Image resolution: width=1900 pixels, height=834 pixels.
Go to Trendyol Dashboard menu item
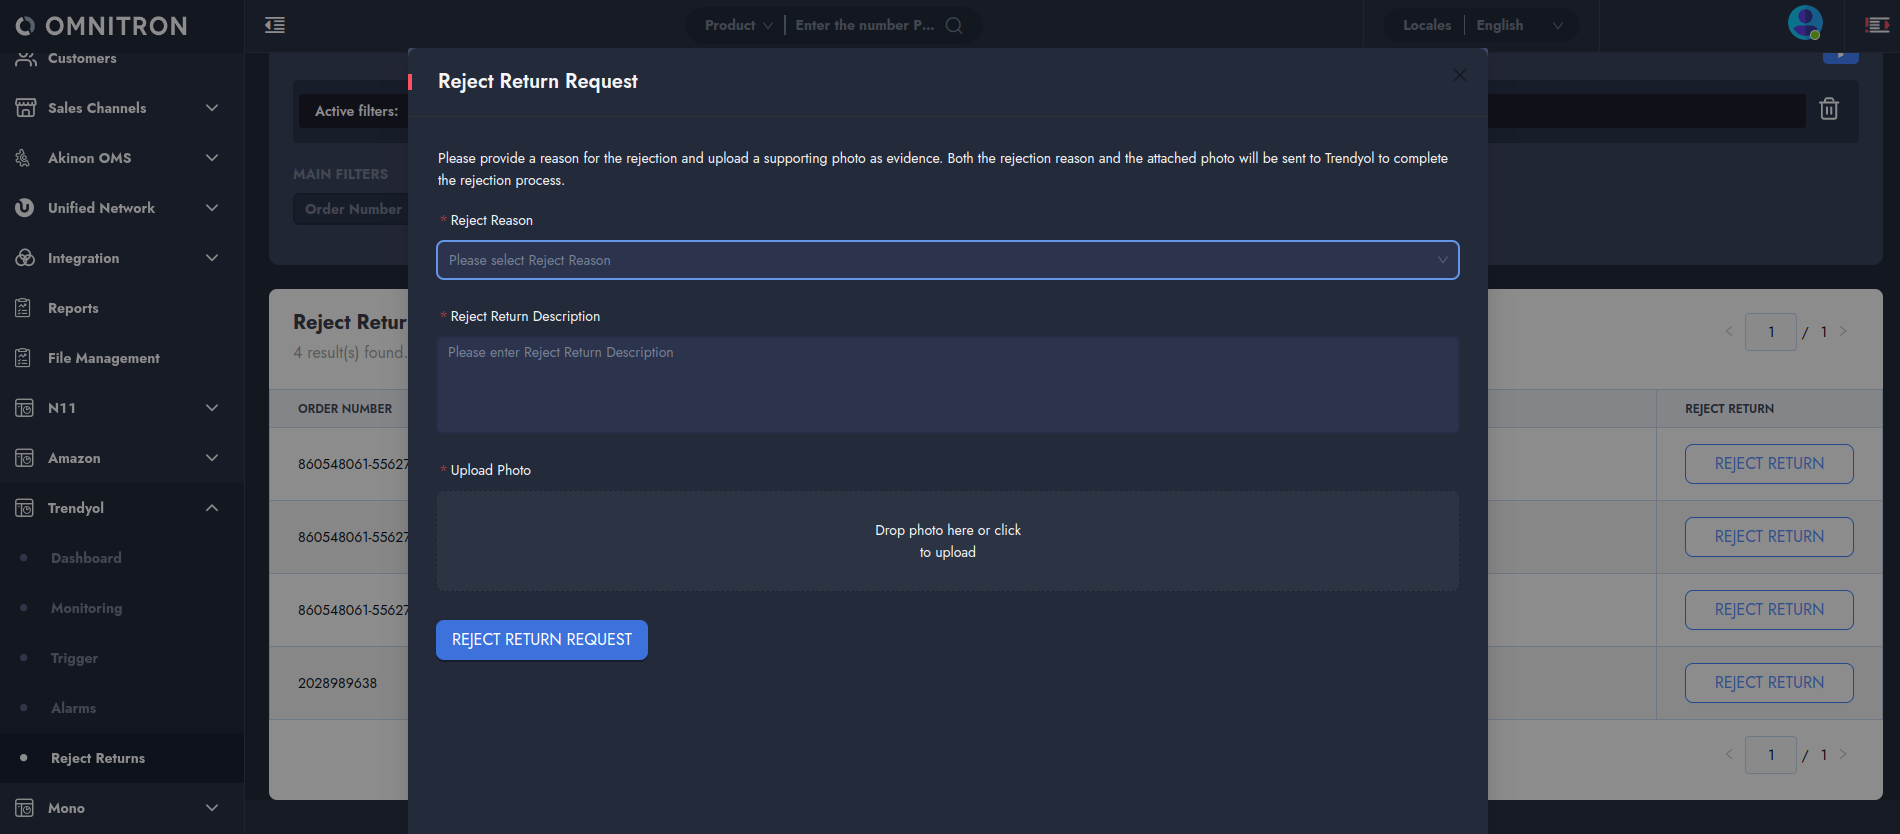pos(86,558)
